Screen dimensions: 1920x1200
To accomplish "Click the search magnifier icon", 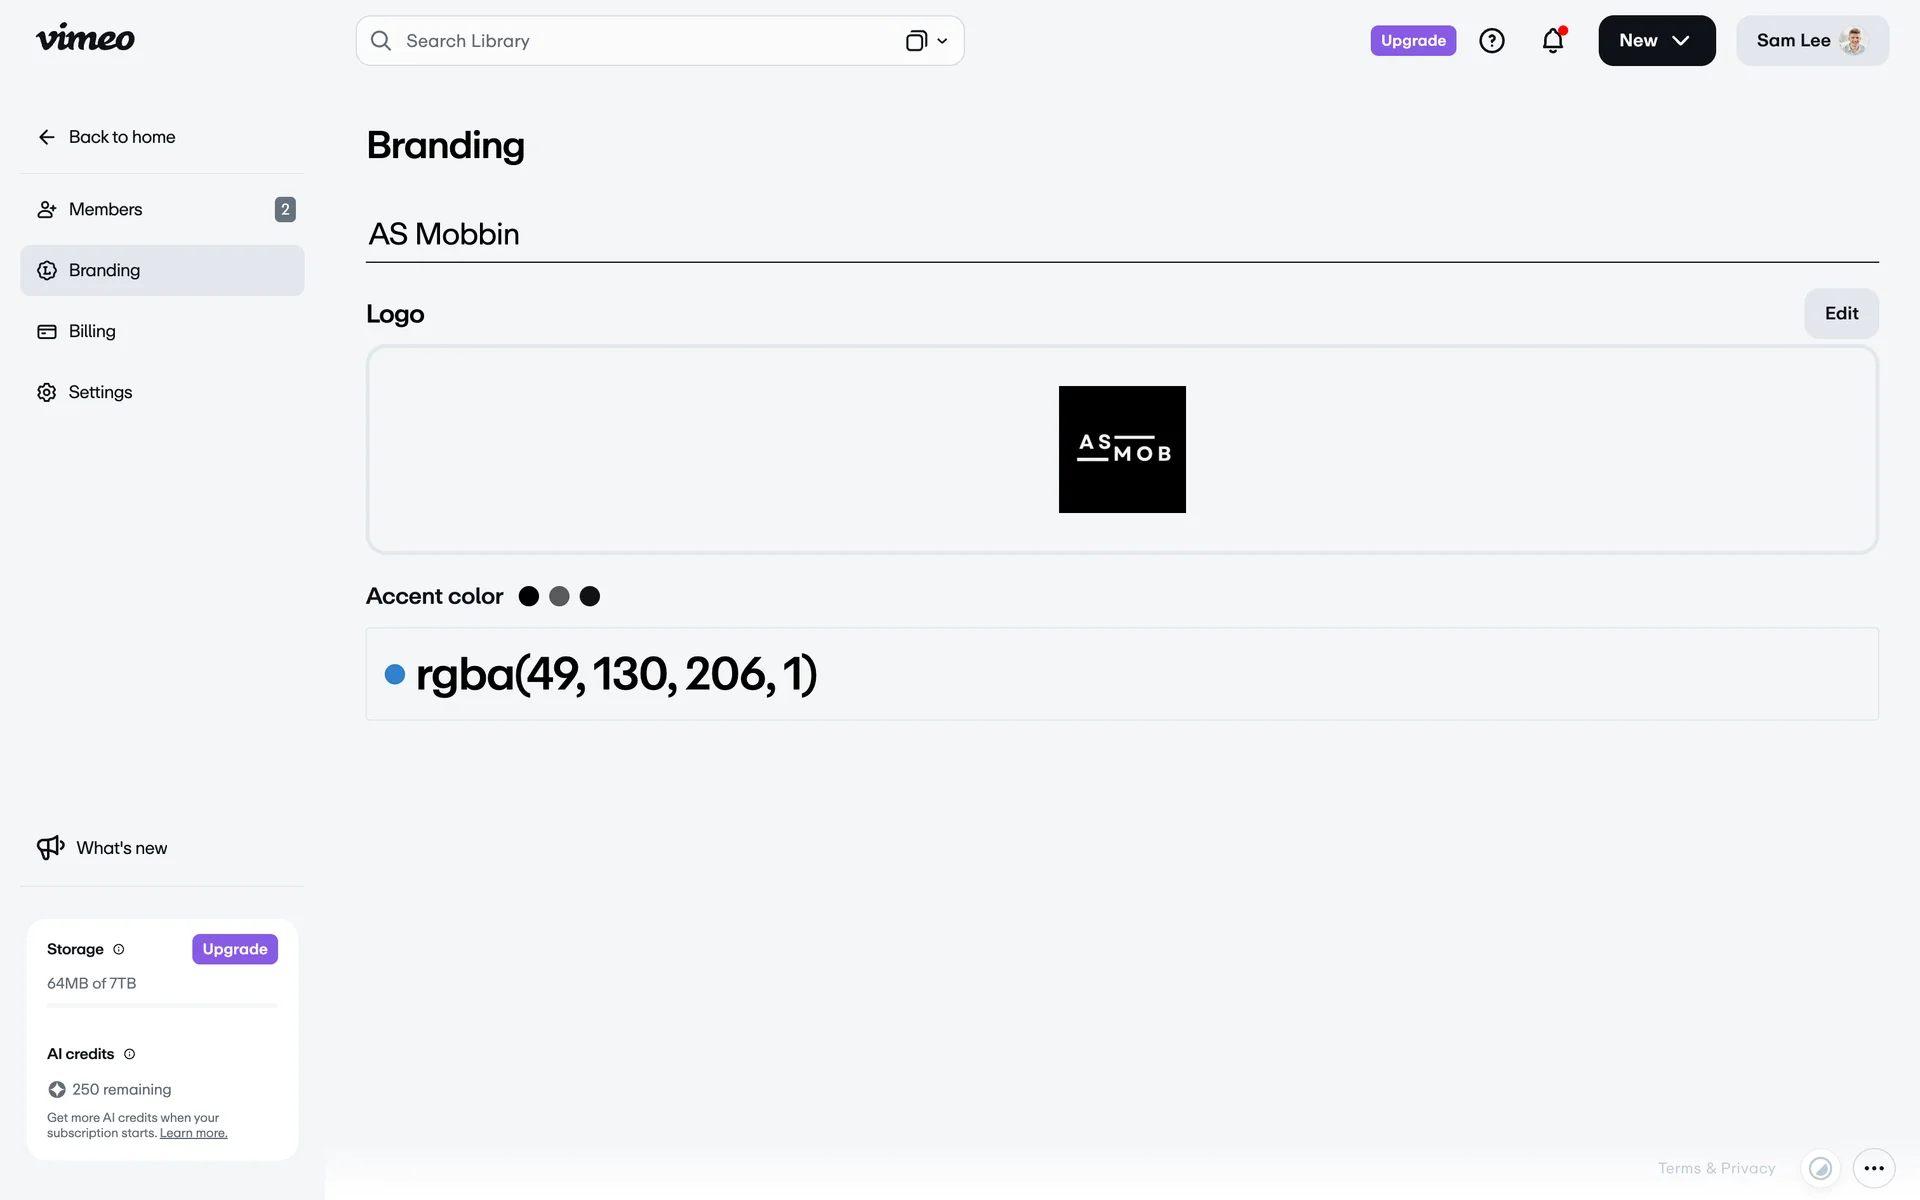I will (x=381, y=41).
